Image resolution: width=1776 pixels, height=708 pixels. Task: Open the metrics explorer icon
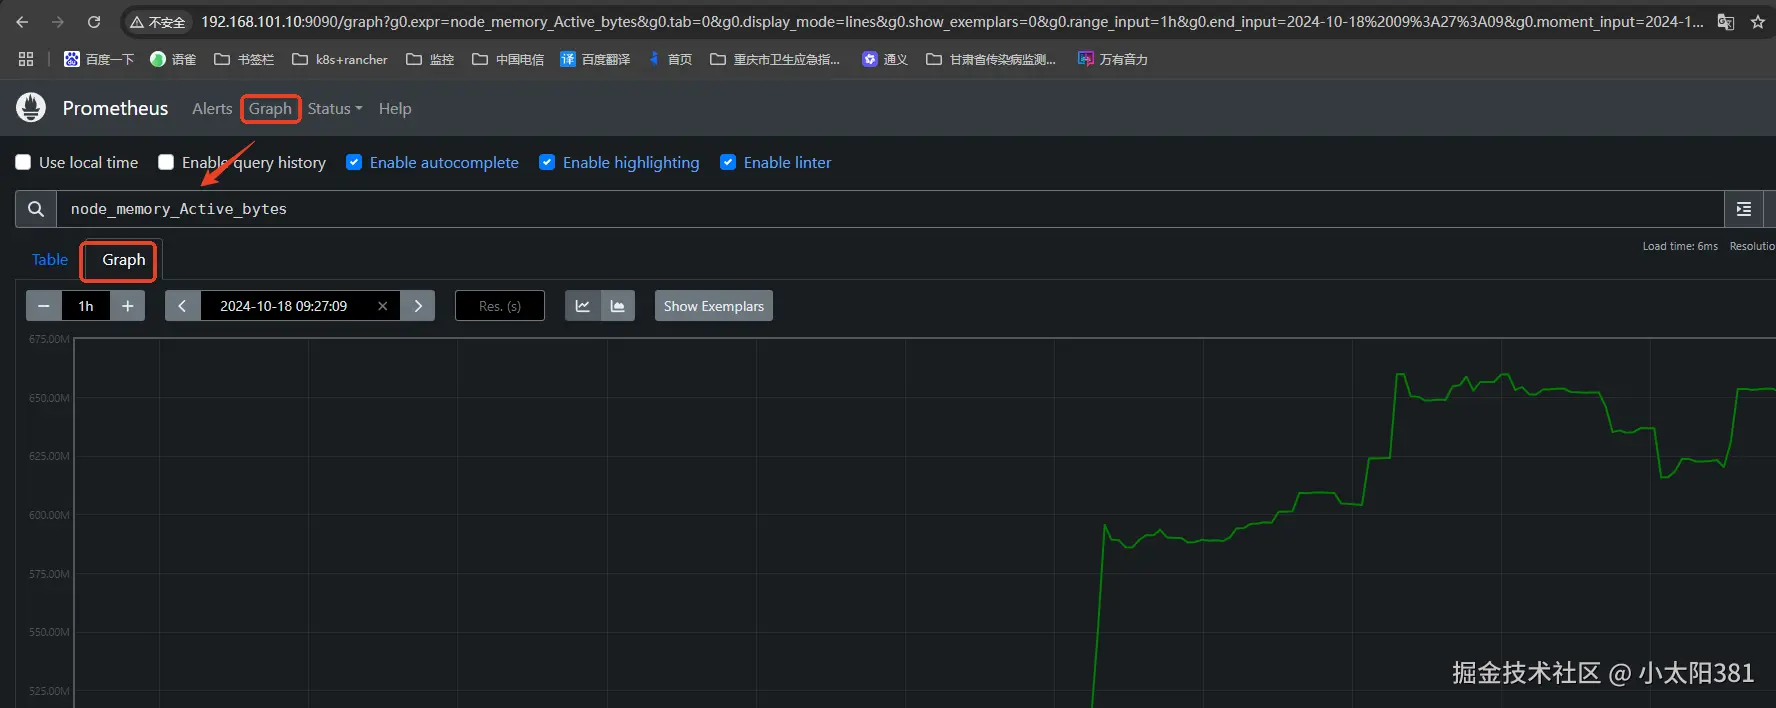[1743, 209]
